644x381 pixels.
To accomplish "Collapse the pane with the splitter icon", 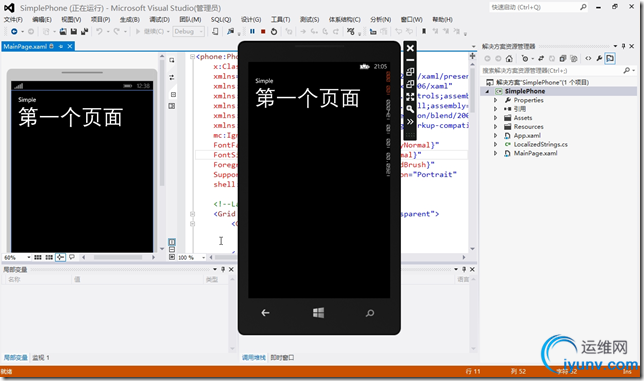I will [x=172, y=257].
